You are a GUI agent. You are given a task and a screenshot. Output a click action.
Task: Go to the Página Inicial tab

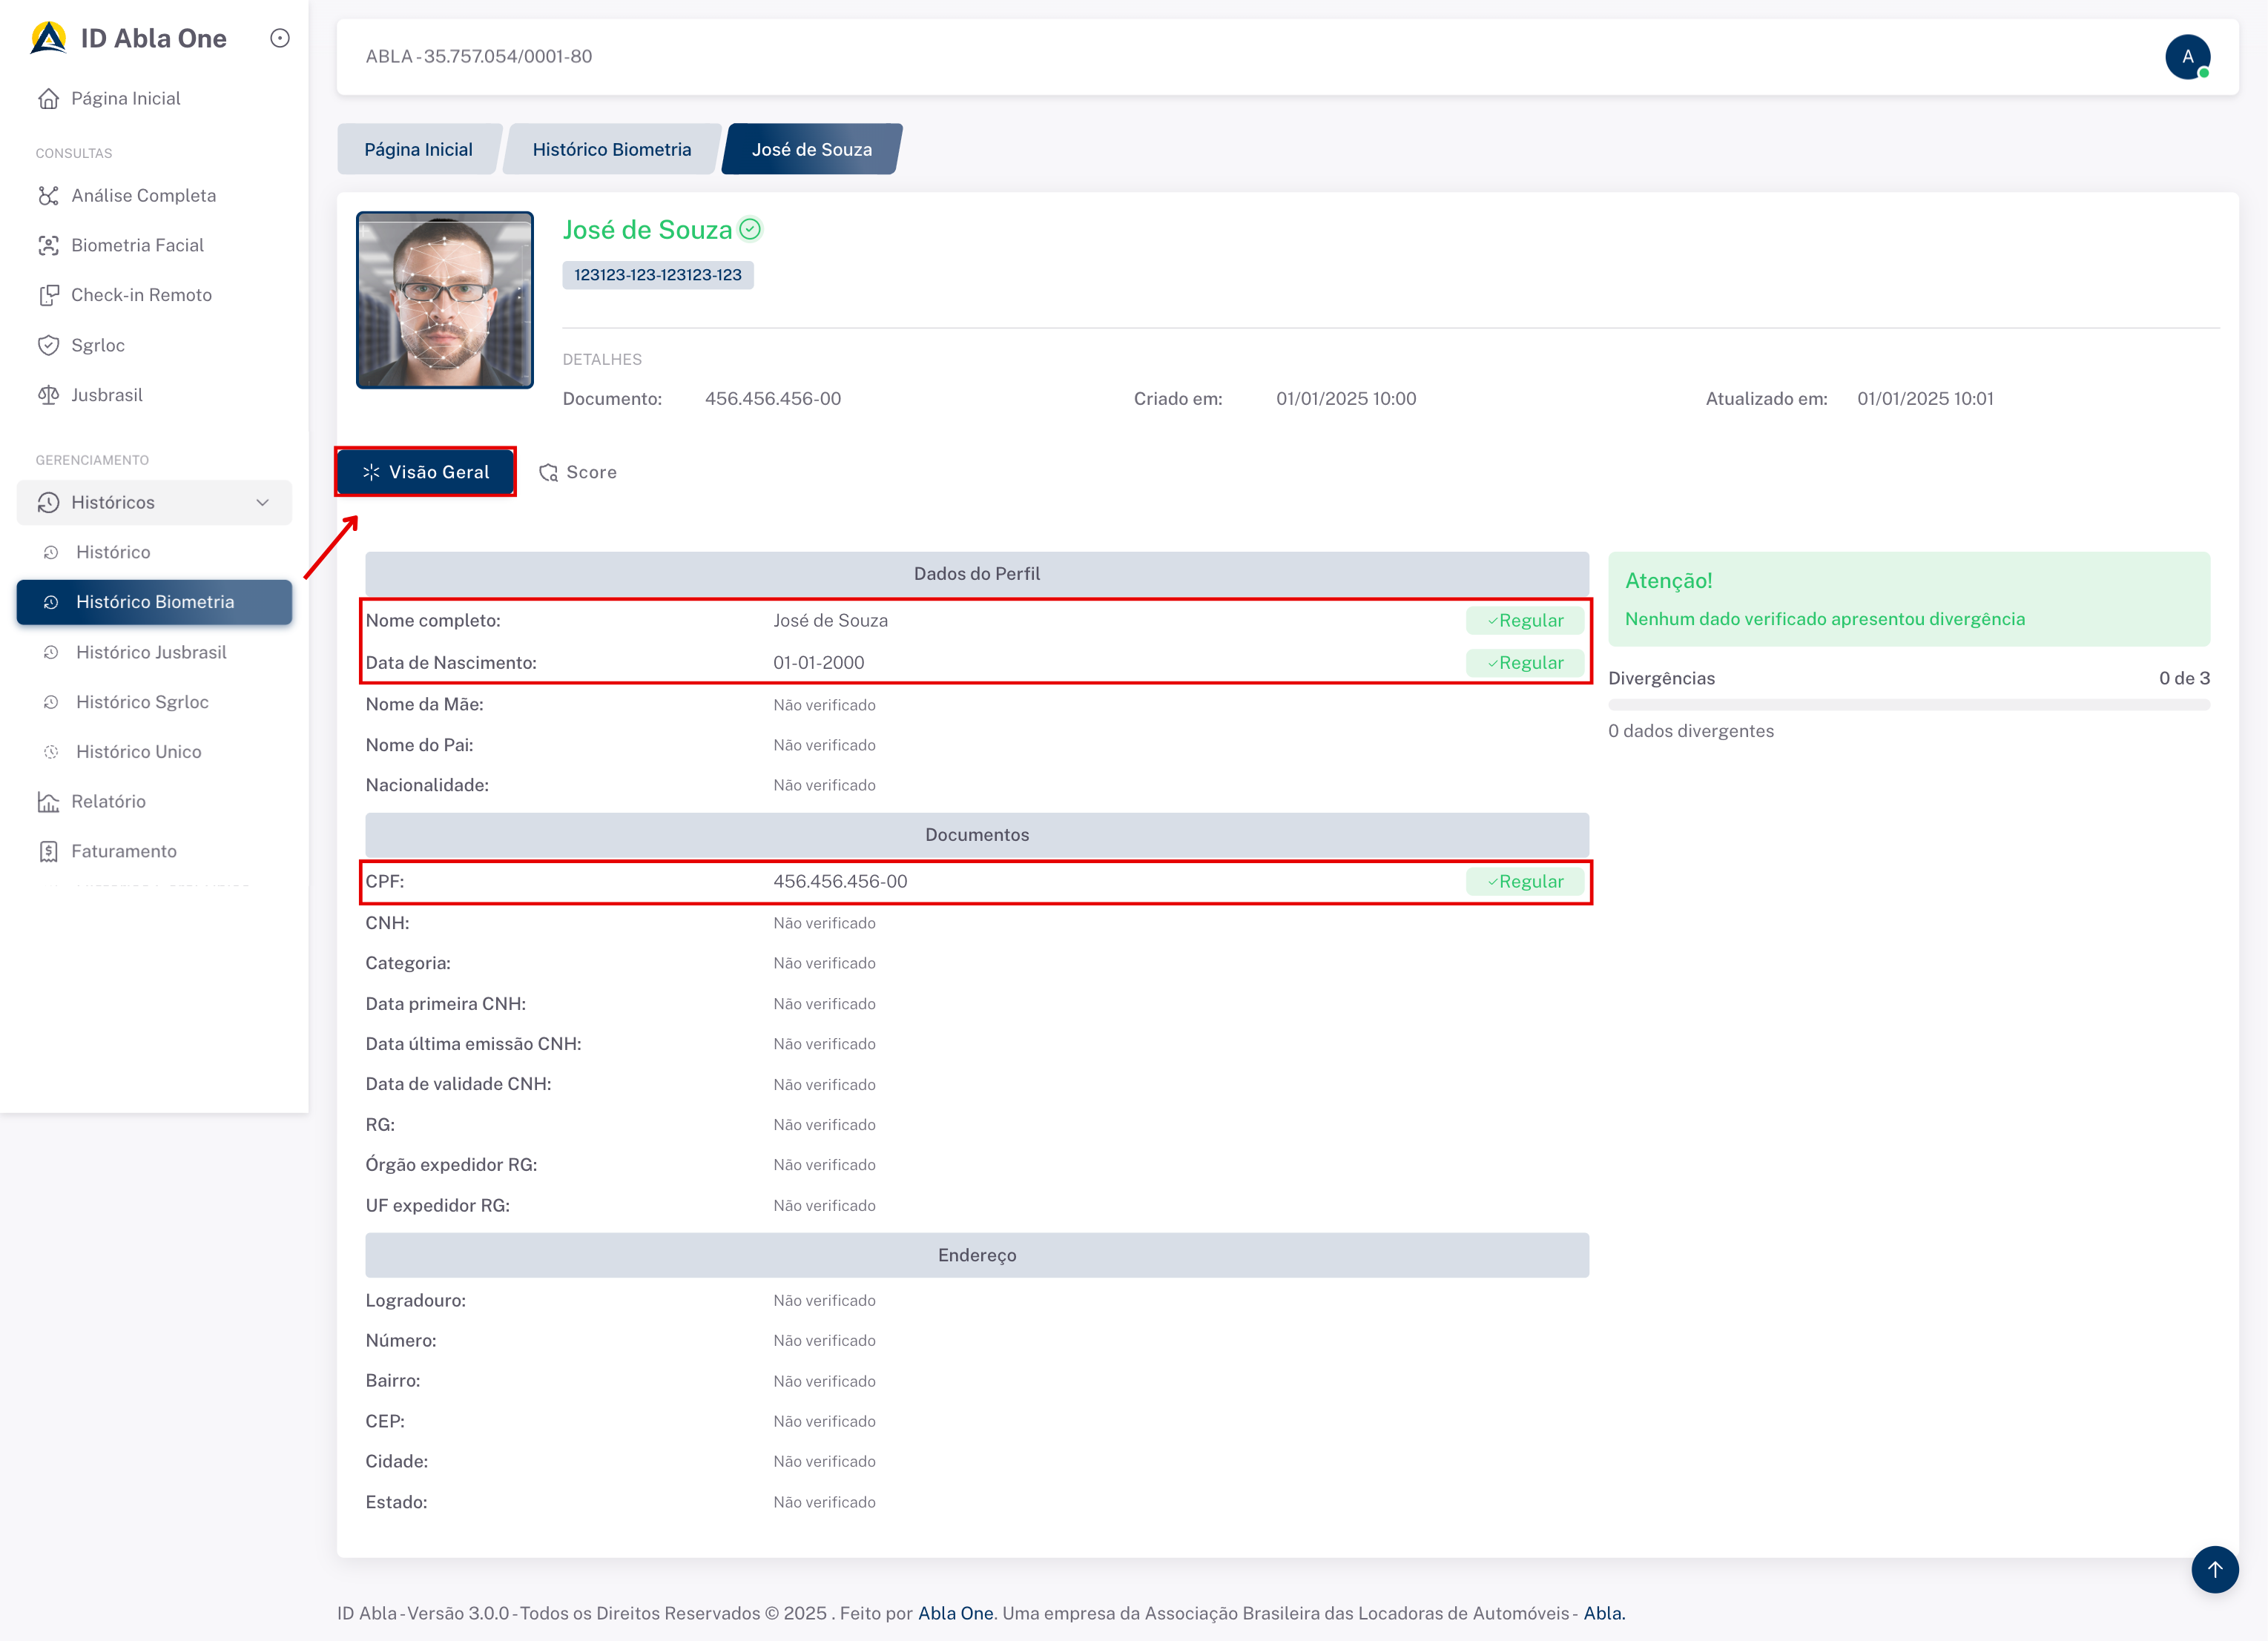(x=418, y=150)
